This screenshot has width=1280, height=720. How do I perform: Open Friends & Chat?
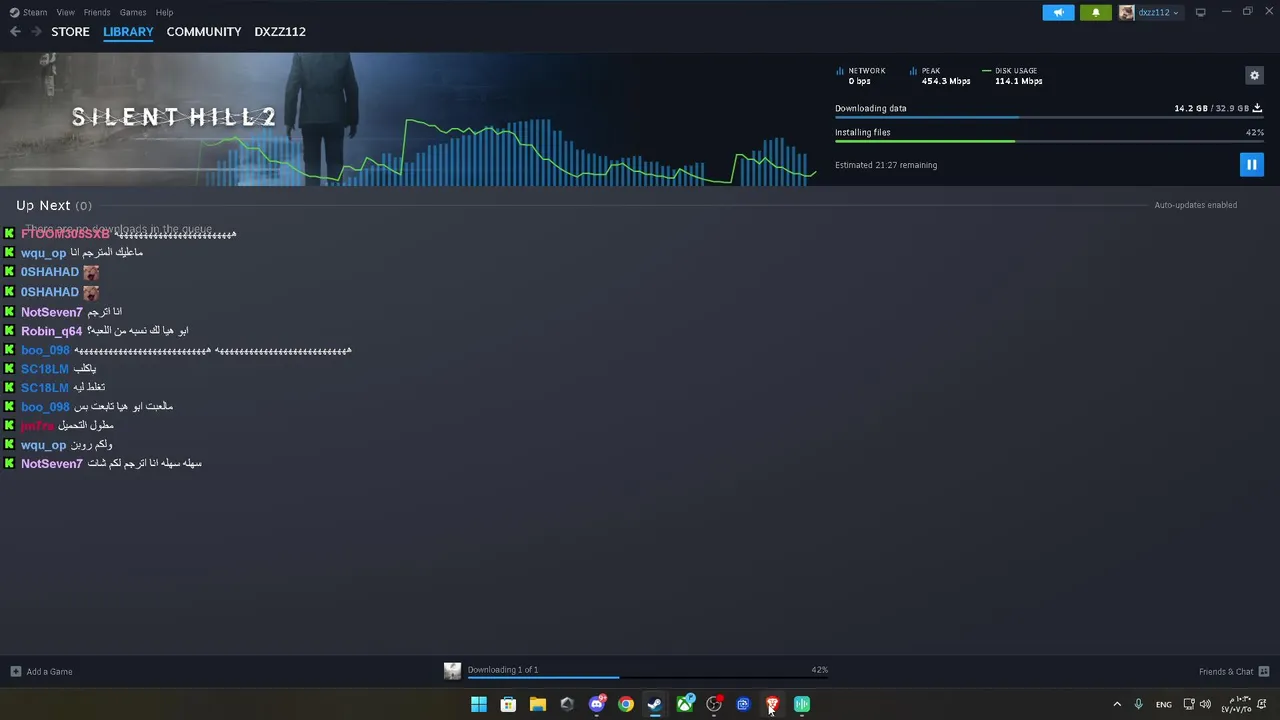[1234, 672]
